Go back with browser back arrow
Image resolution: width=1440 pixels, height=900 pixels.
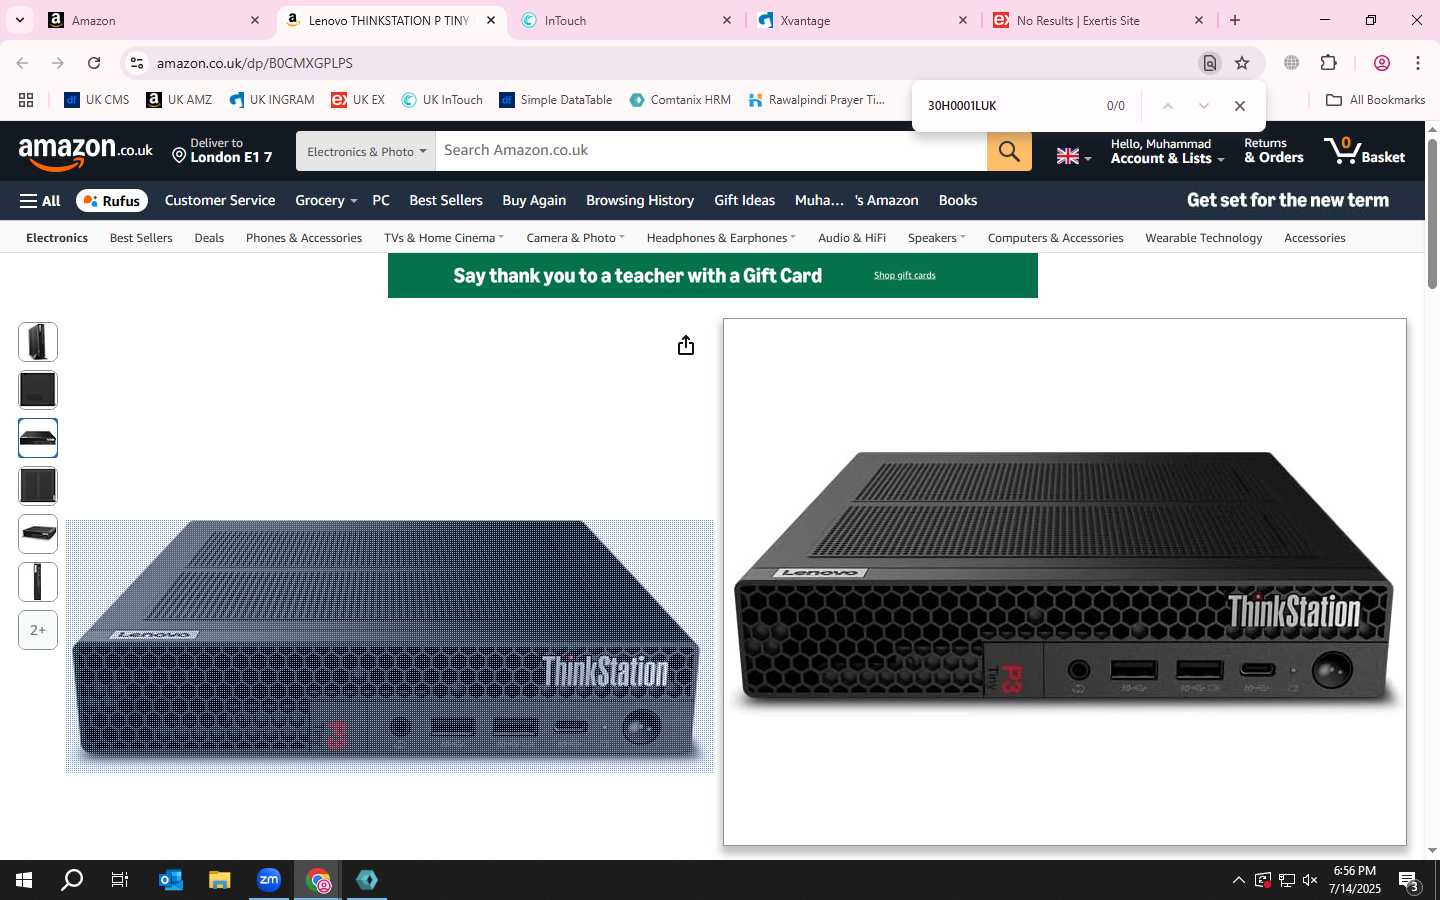pyautogui.click(x=22, y=63)
